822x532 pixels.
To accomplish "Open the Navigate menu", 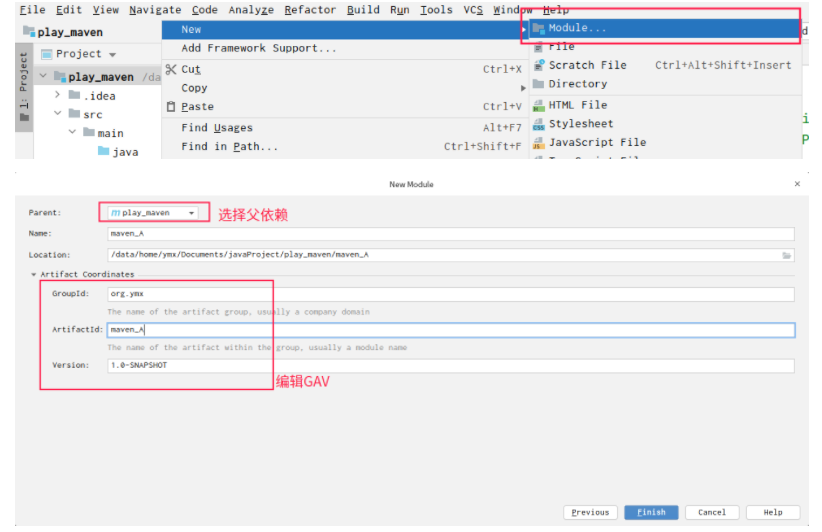I will [155, 10].
